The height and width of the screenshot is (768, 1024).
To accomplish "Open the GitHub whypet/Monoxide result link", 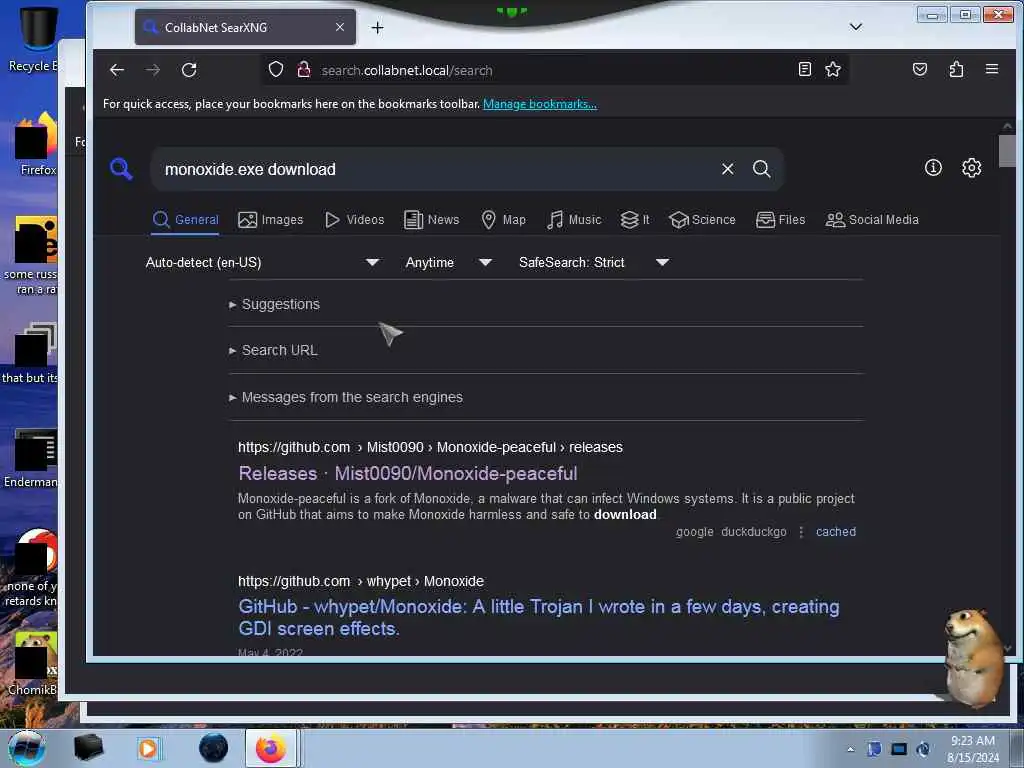I will click(x=539, y=618).
